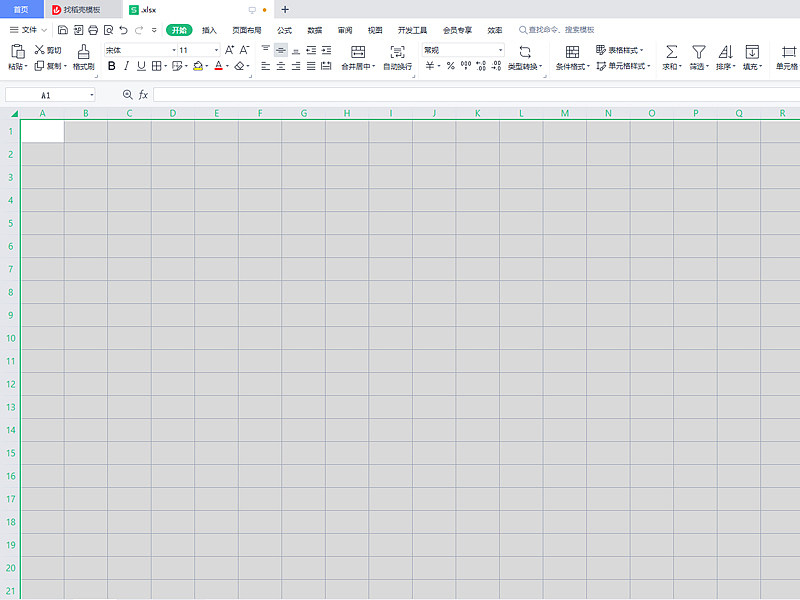Toggle Underline formatting

(x=141, y=66)
